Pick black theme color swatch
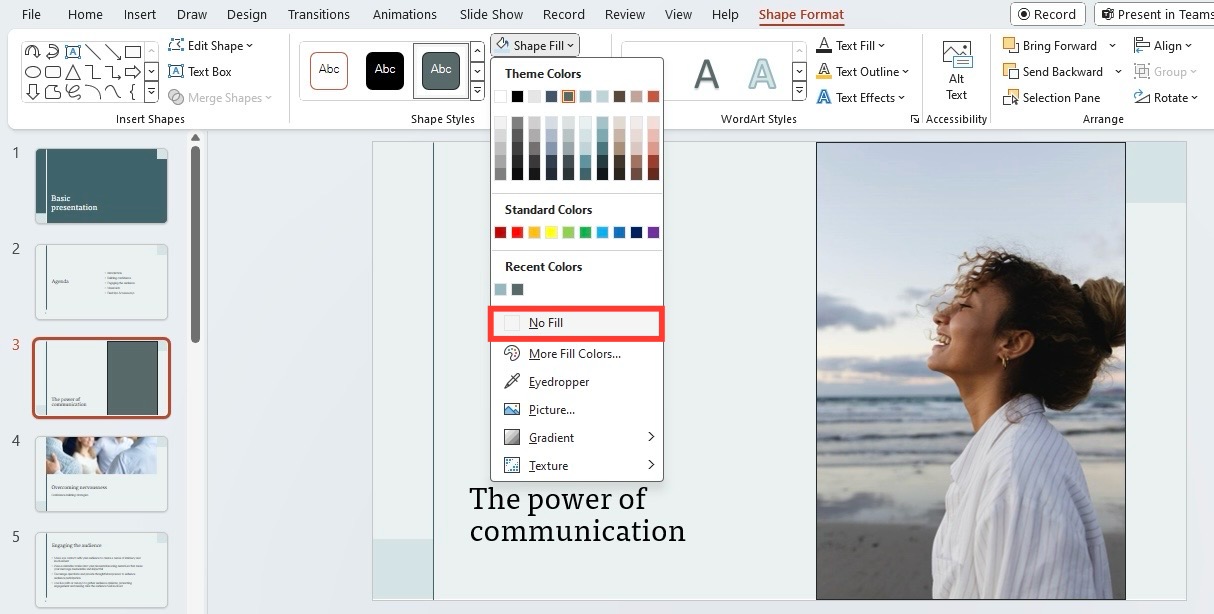1214x614 pixels. click(517, 96)
